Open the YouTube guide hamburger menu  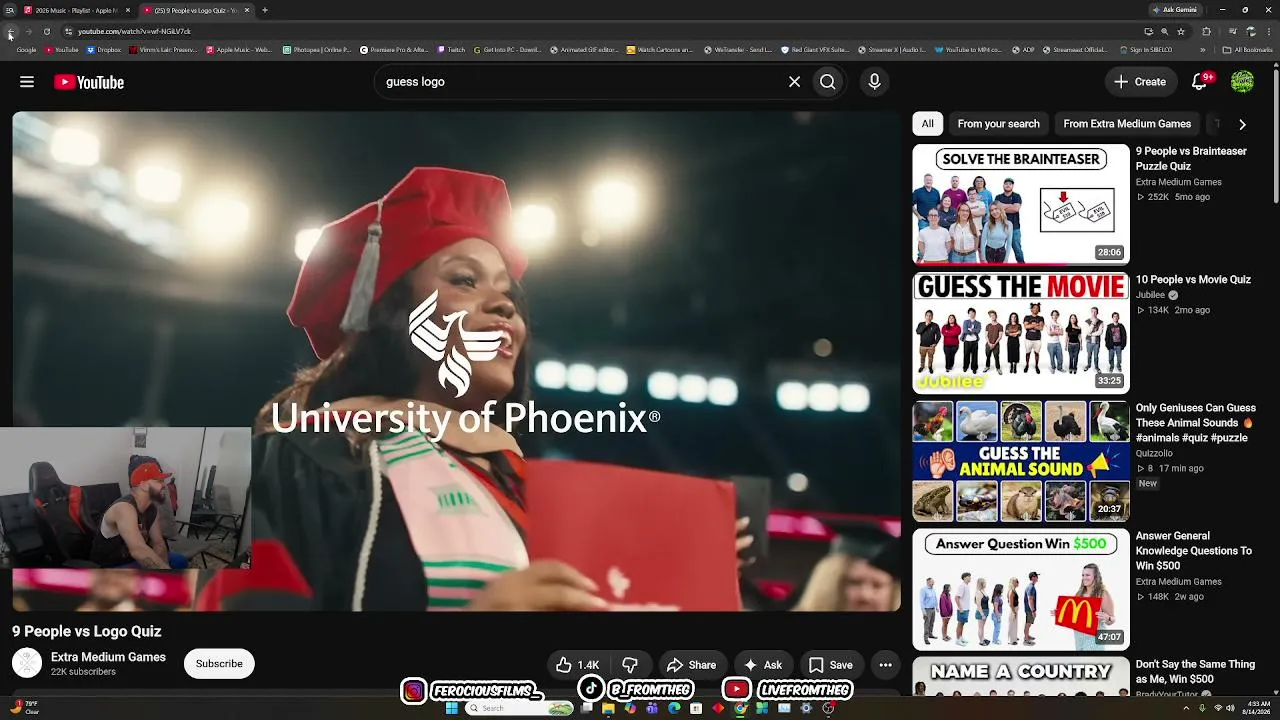[27, 82]
